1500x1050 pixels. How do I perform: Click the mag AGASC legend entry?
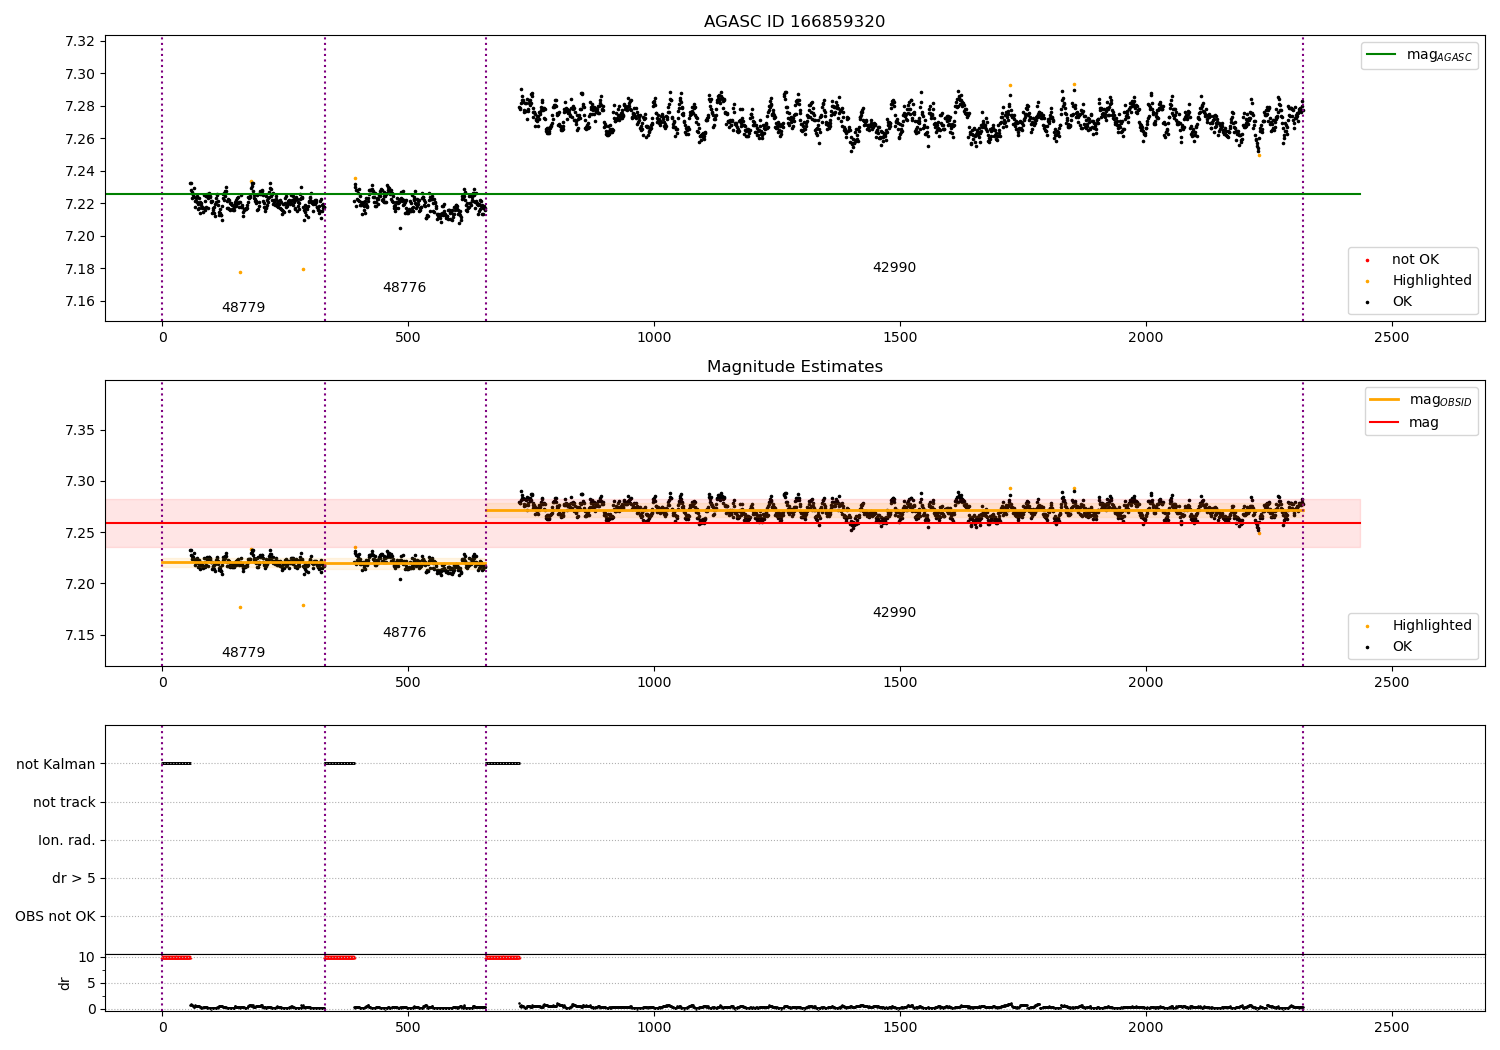click(x=1420, y=55)
